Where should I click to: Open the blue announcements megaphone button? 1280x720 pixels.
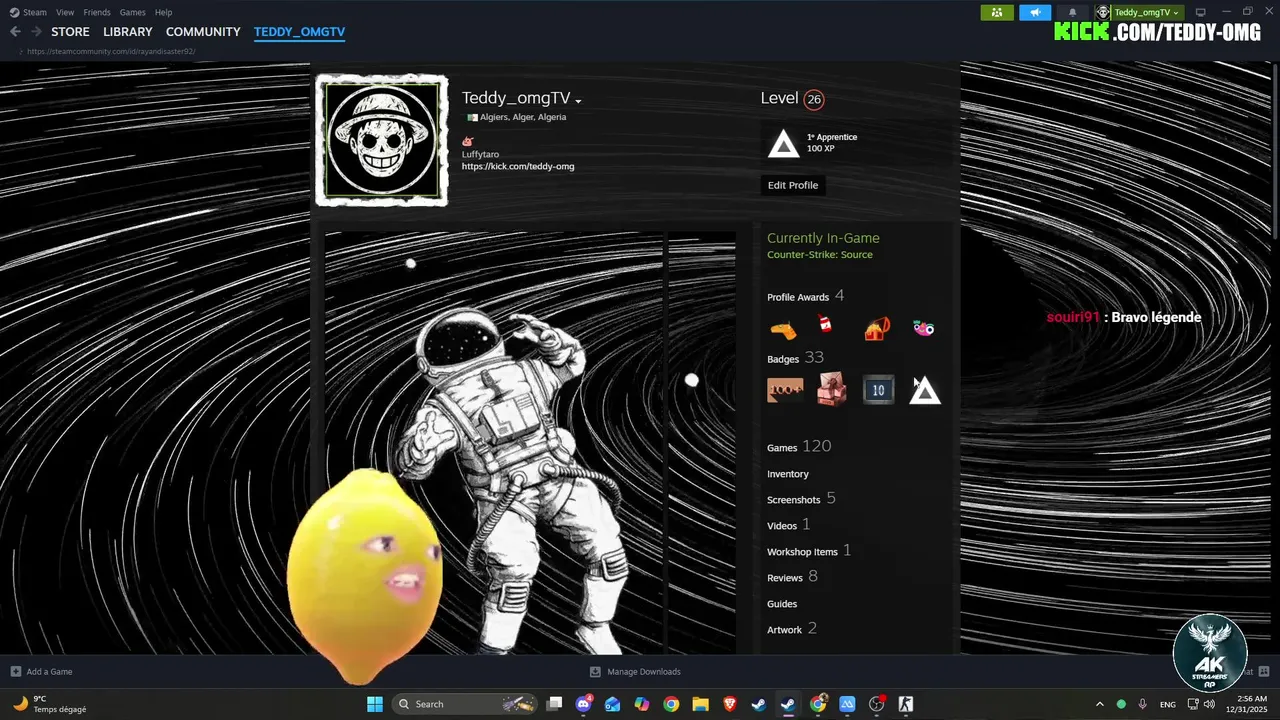1035,12
